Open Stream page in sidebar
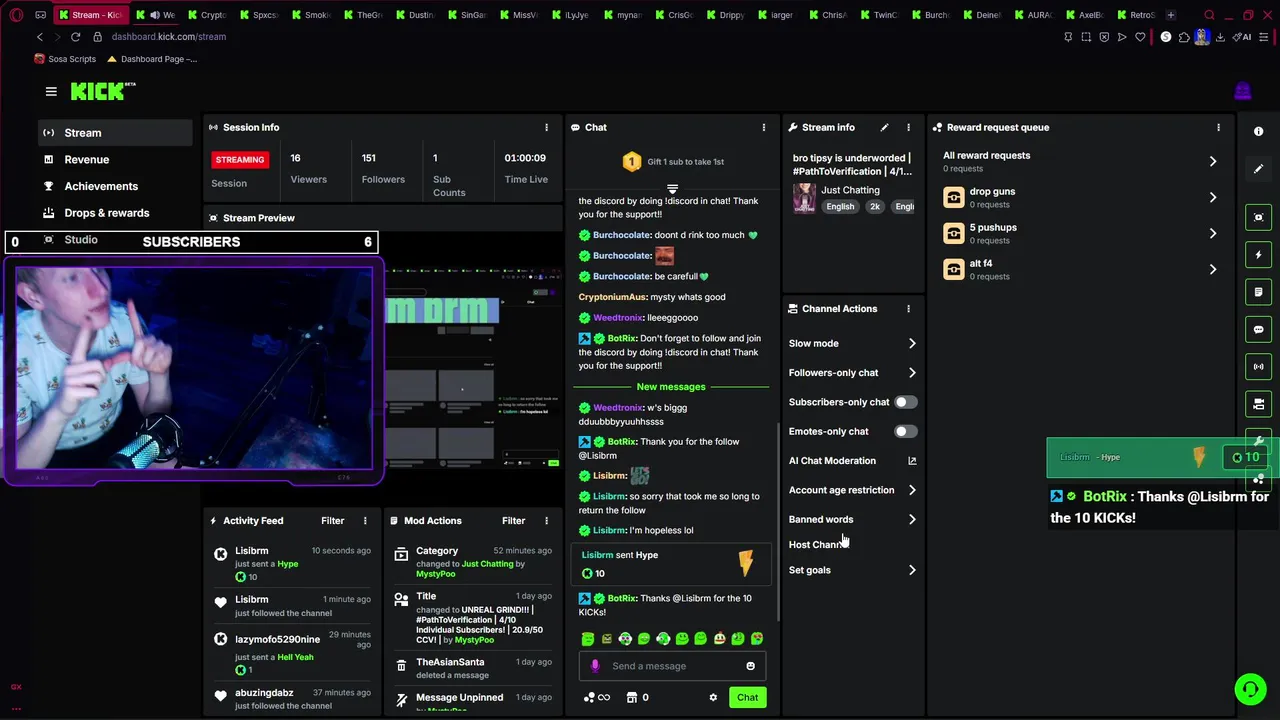Image resolution: width=1280 pixels, height=720 pixels. pyautogui.click(x=115, y=133)
